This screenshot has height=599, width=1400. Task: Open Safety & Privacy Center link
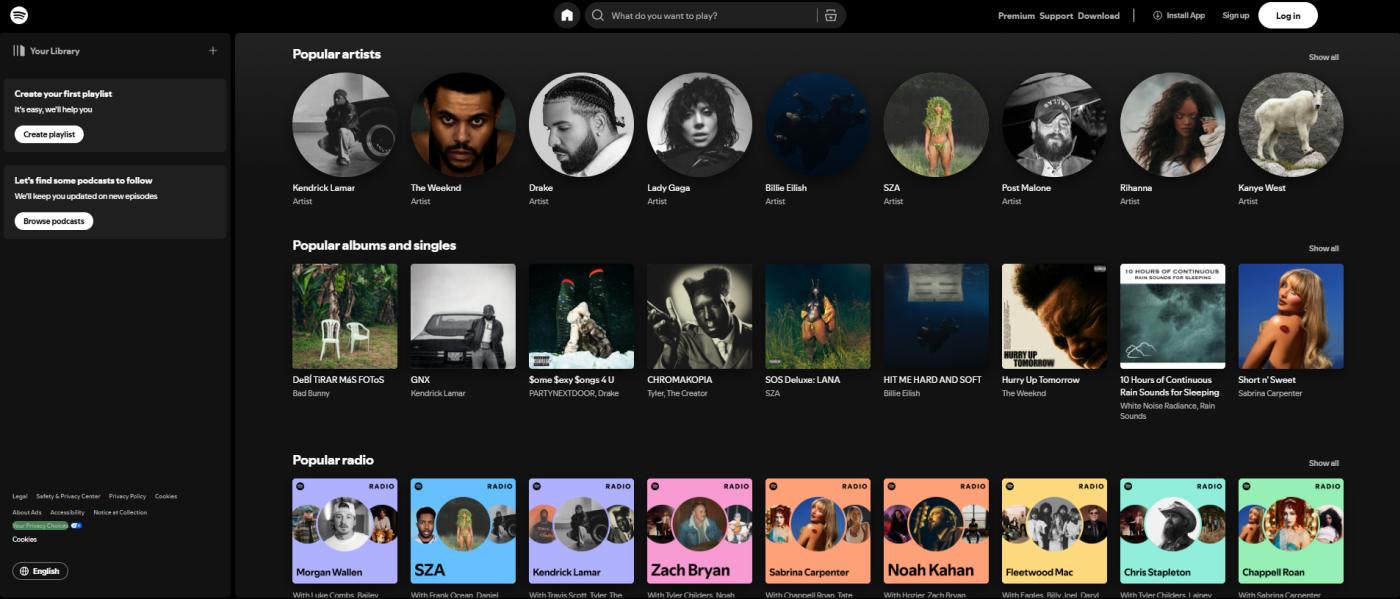pos(68,496)
